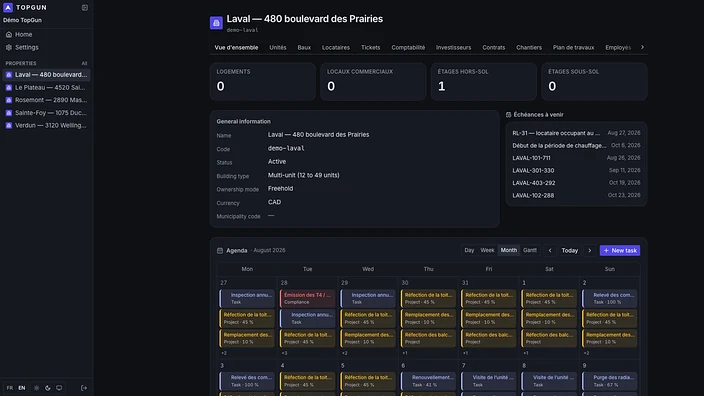Click the Sainte-Foy property icon
This screenshot has width=704, height=396.
click(9, 113)
